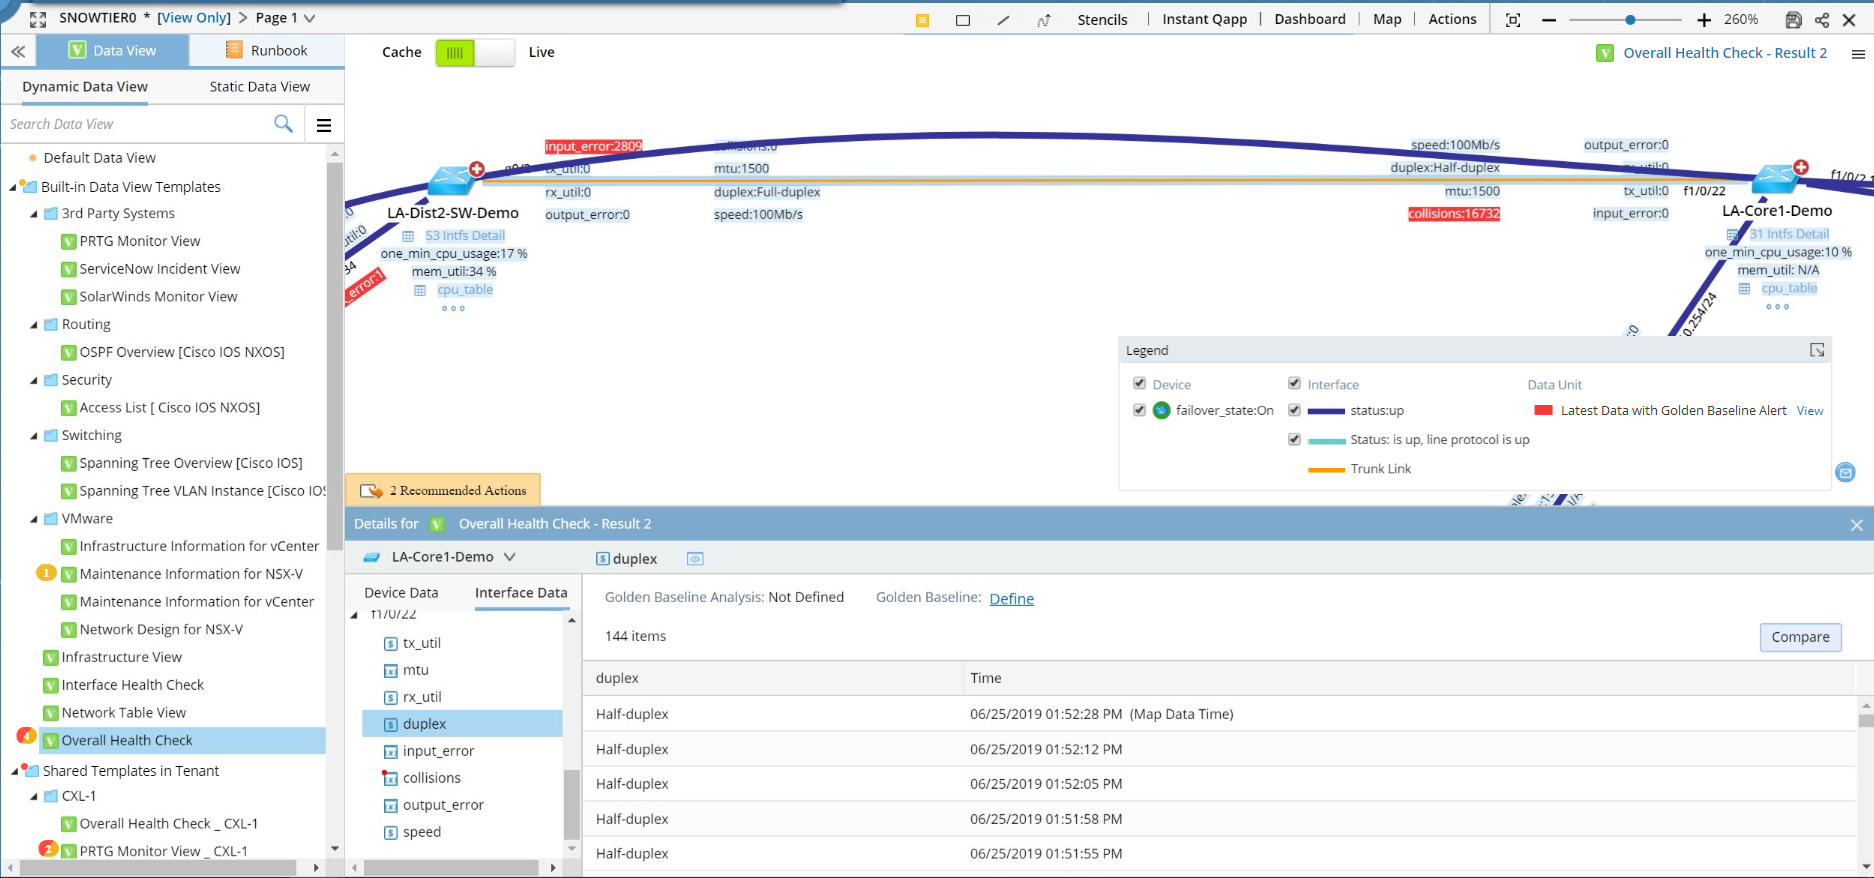Uncheck the Device checkbox in Legend
Screen dimensions: 1874x878
click(x=1139, y=384)
